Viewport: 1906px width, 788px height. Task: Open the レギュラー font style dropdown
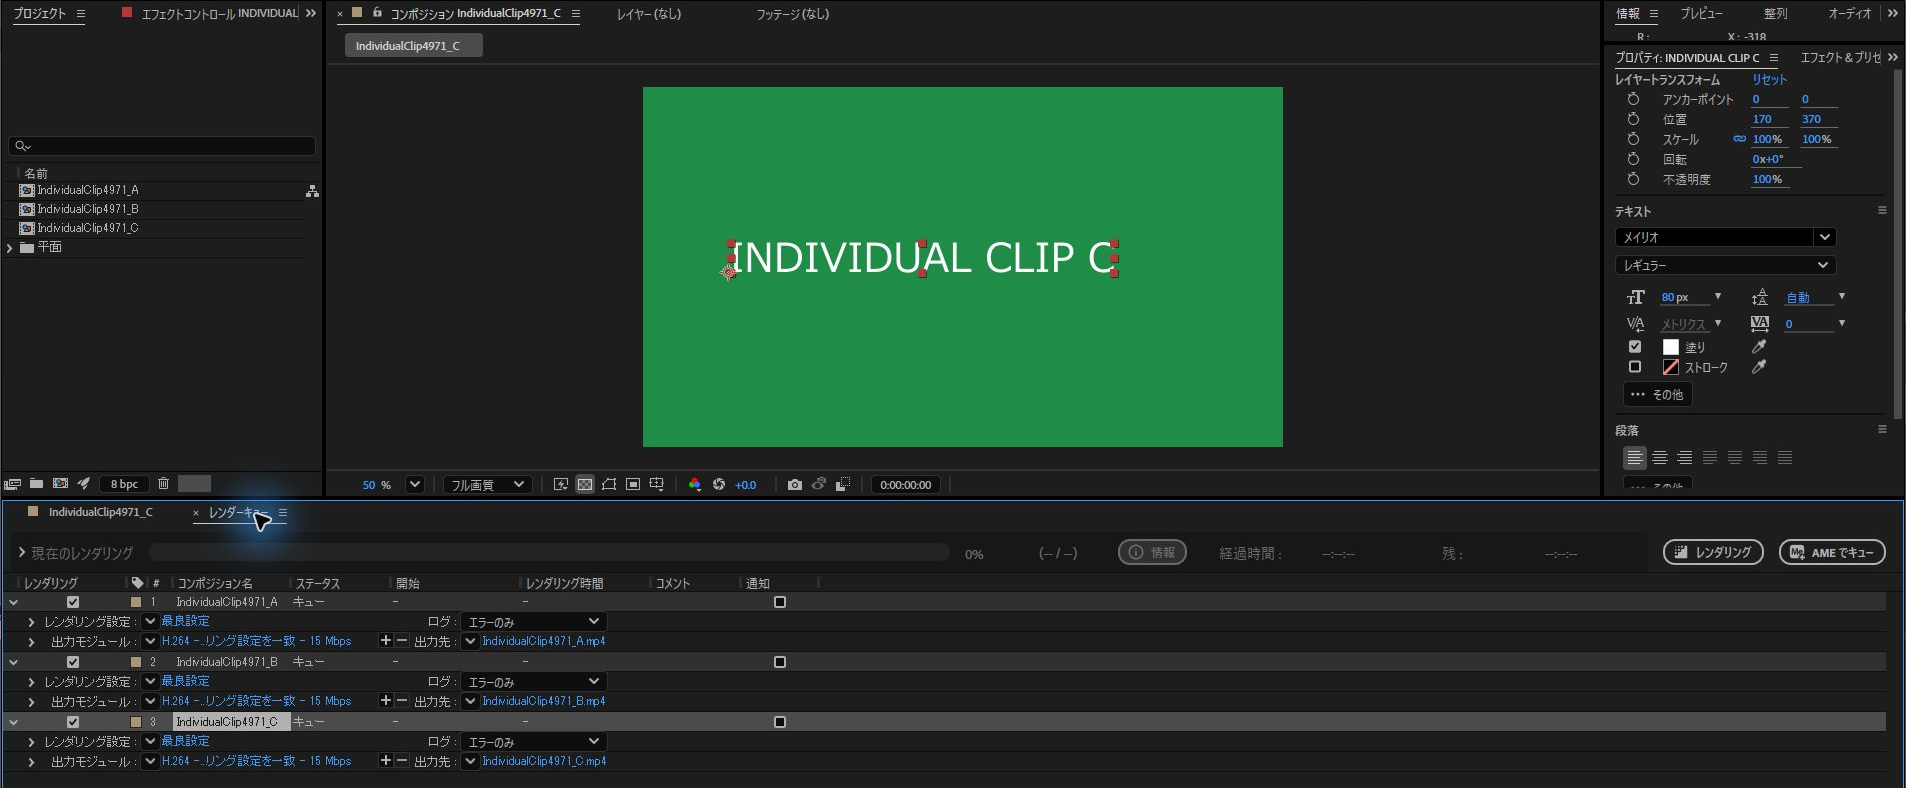click(x=1725, y=265)
